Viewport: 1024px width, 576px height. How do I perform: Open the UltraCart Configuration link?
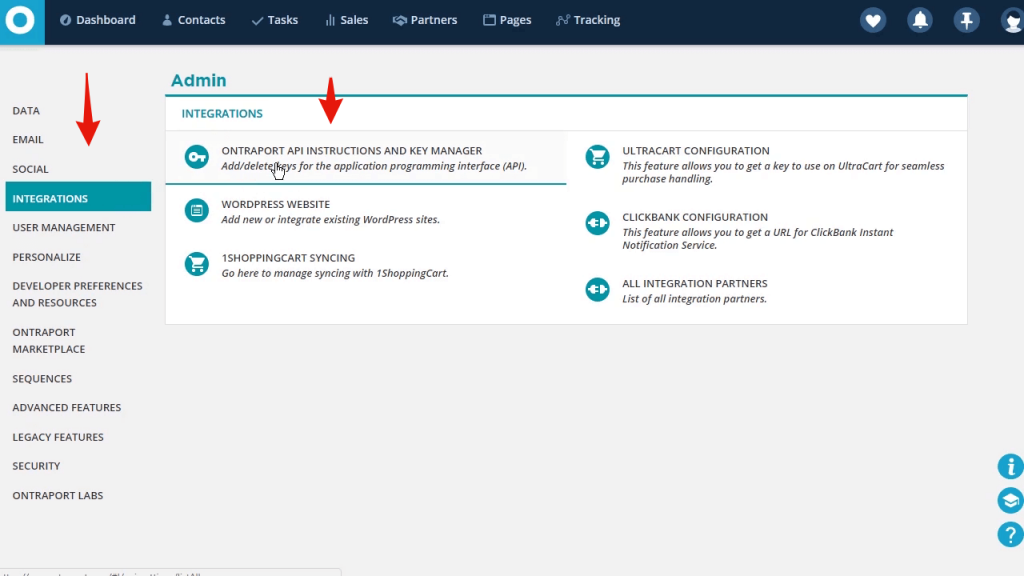pos(696,151)
